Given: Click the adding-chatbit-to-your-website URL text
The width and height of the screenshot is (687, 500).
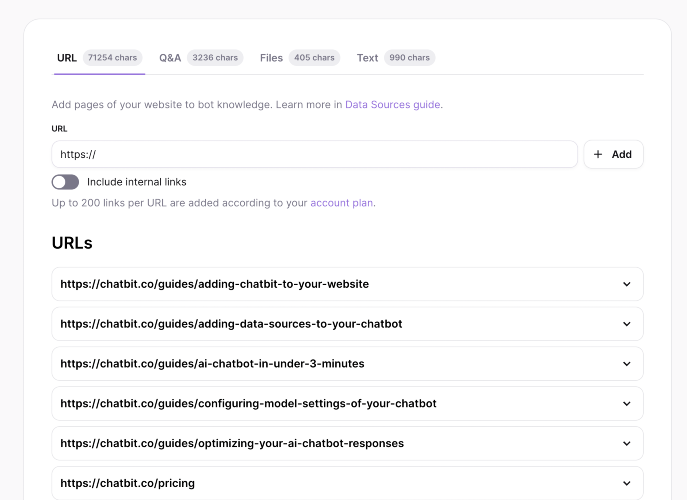Looking at the screenshot, I should 215,284.
